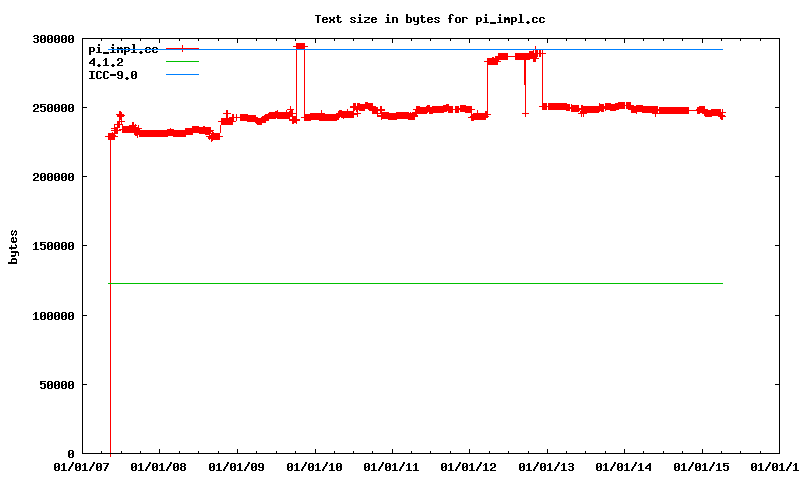This screenshot has width=800, height=480.
Task: Click the blue ICC-9.0 legend line sample
Action: [x=183, y=75]
